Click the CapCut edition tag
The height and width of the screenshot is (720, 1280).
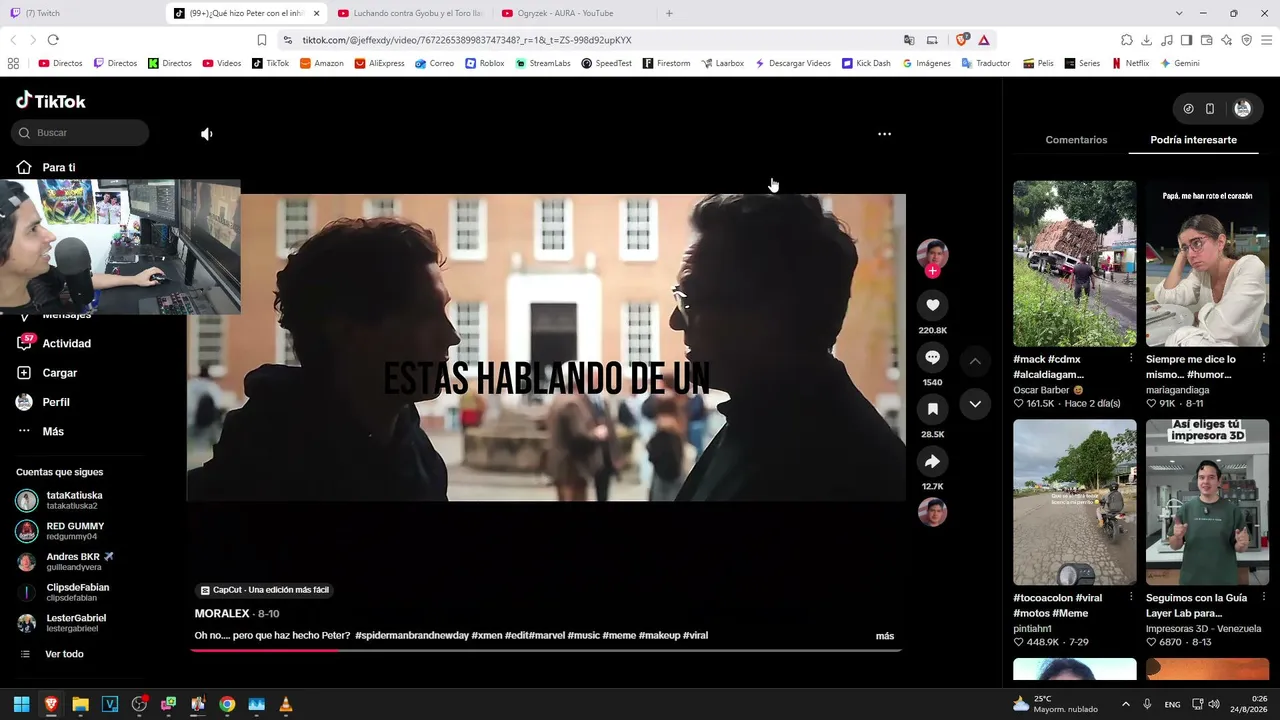(x=265, y=590)
